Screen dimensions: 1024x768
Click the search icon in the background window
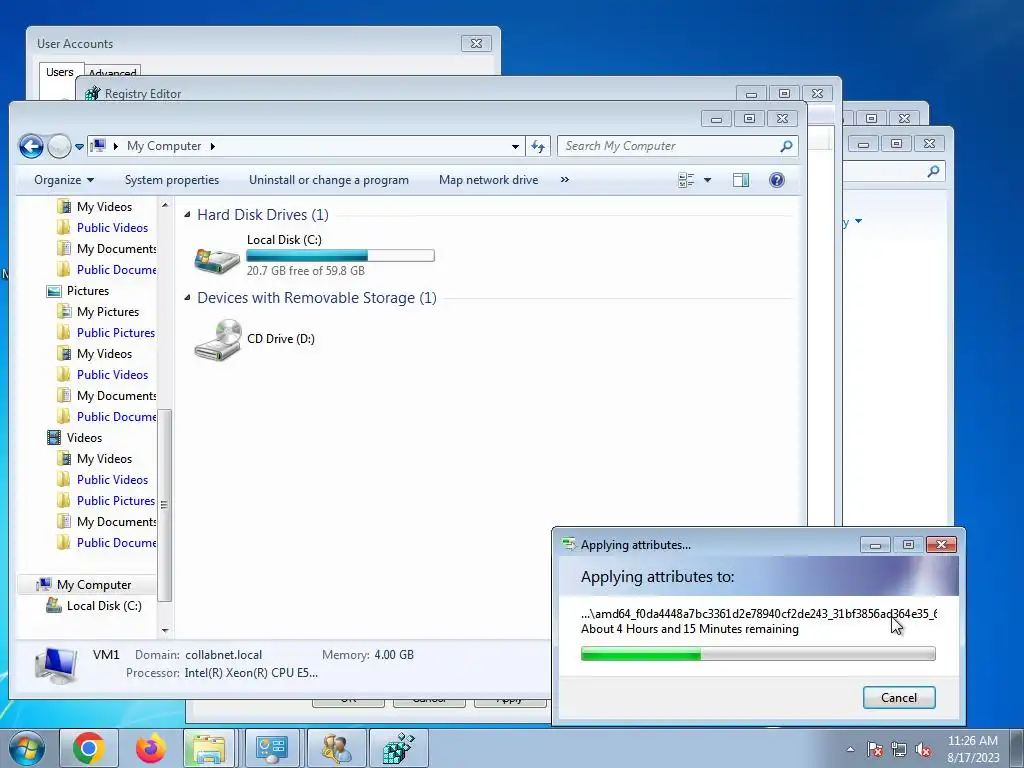(933, 171)
